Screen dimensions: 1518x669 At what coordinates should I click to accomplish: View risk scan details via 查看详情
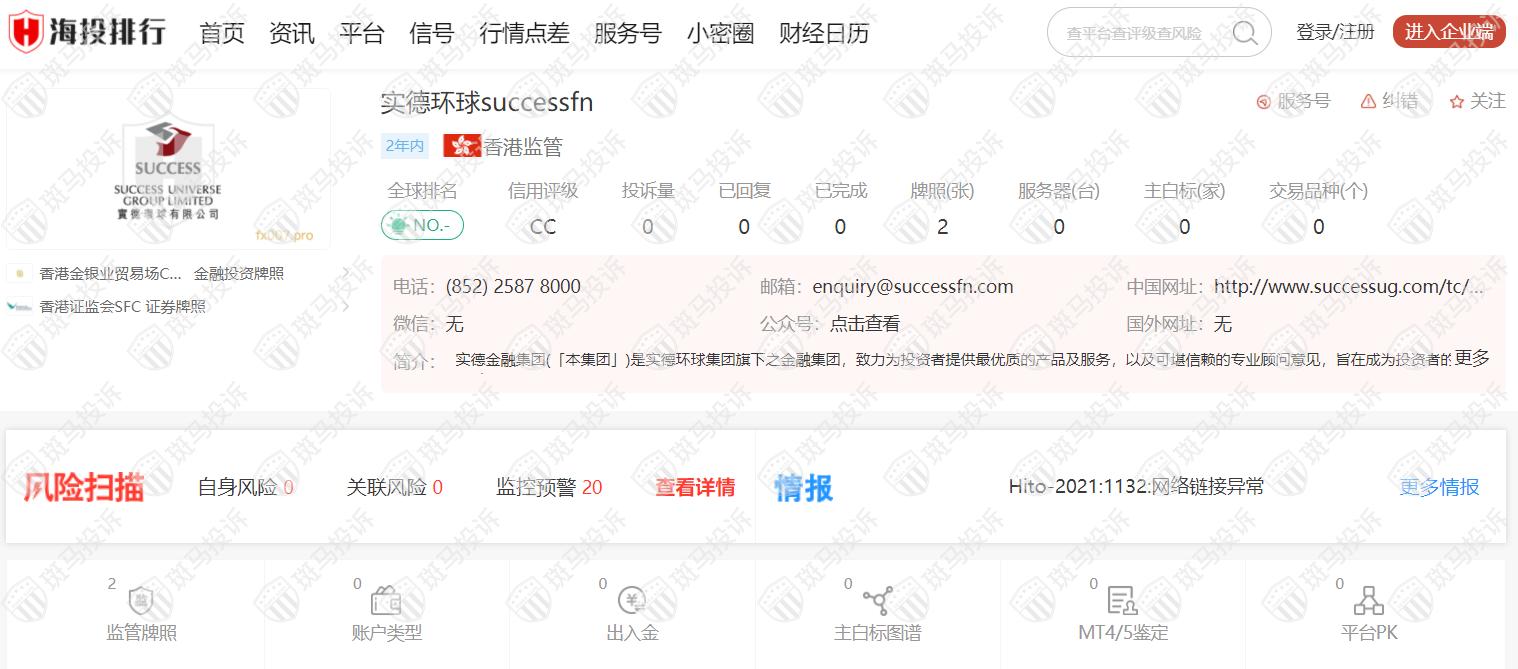click(695, 487)
